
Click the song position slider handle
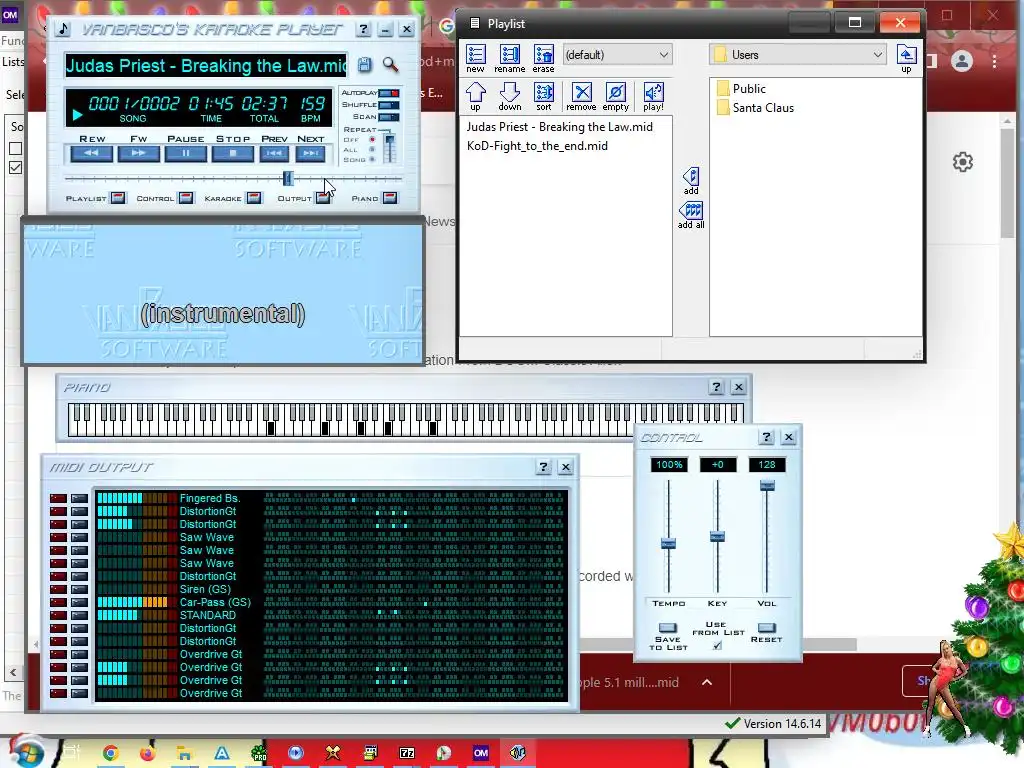coord(288,178)
